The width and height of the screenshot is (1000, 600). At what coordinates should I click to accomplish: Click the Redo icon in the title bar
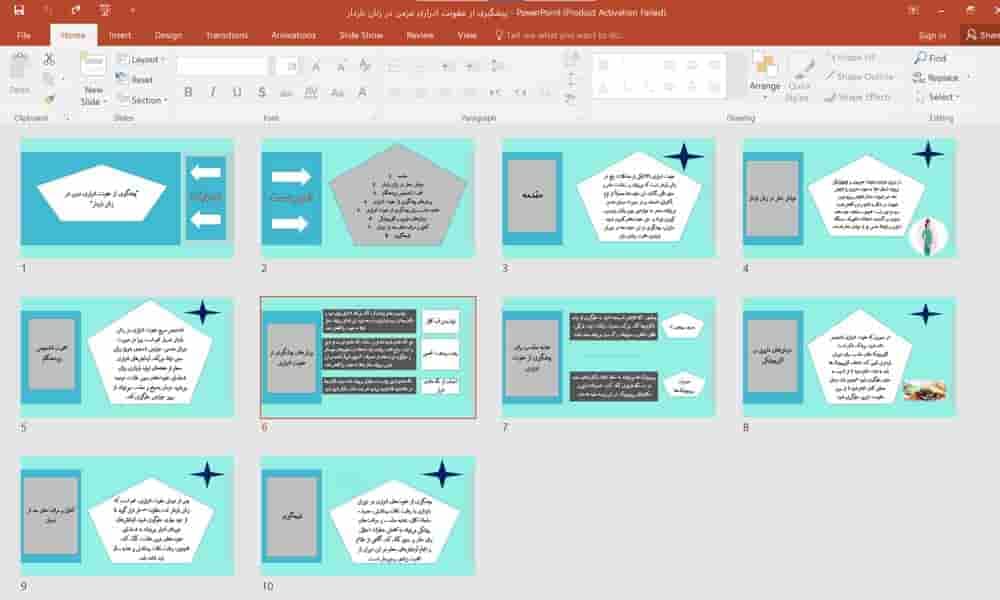pos(77,10)
